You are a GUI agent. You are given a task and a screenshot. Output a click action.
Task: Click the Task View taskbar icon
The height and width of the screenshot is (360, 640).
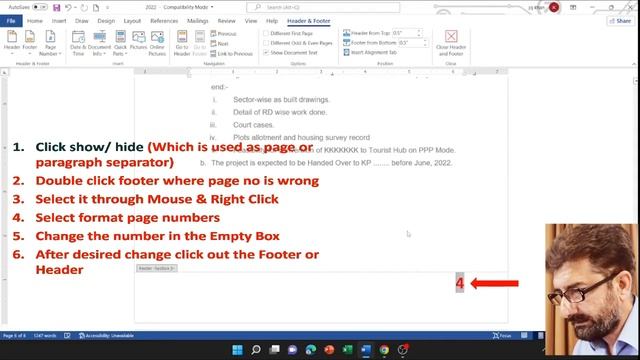274,350
